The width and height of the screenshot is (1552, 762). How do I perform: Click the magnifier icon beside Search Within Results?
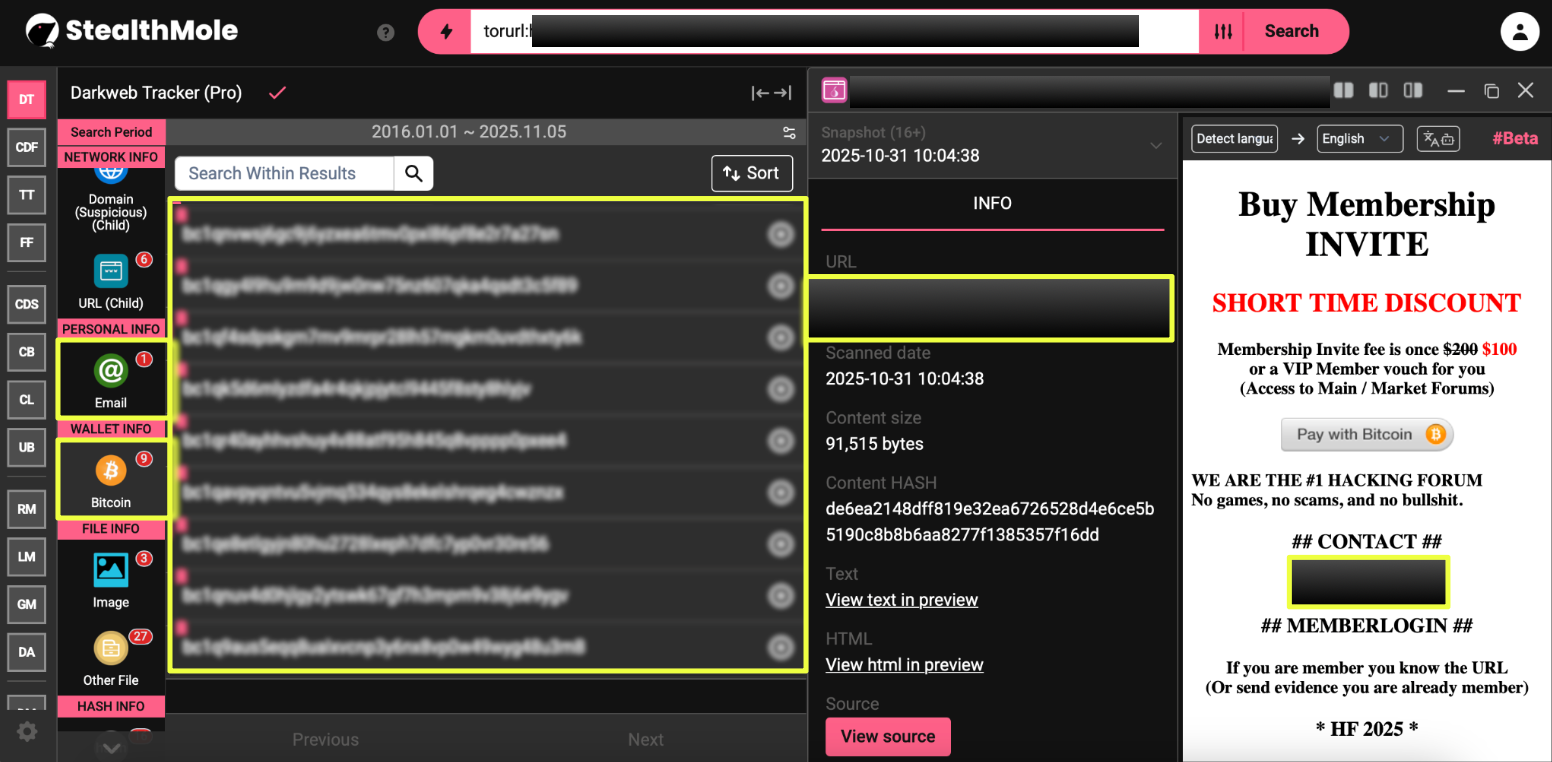(414, 173)
